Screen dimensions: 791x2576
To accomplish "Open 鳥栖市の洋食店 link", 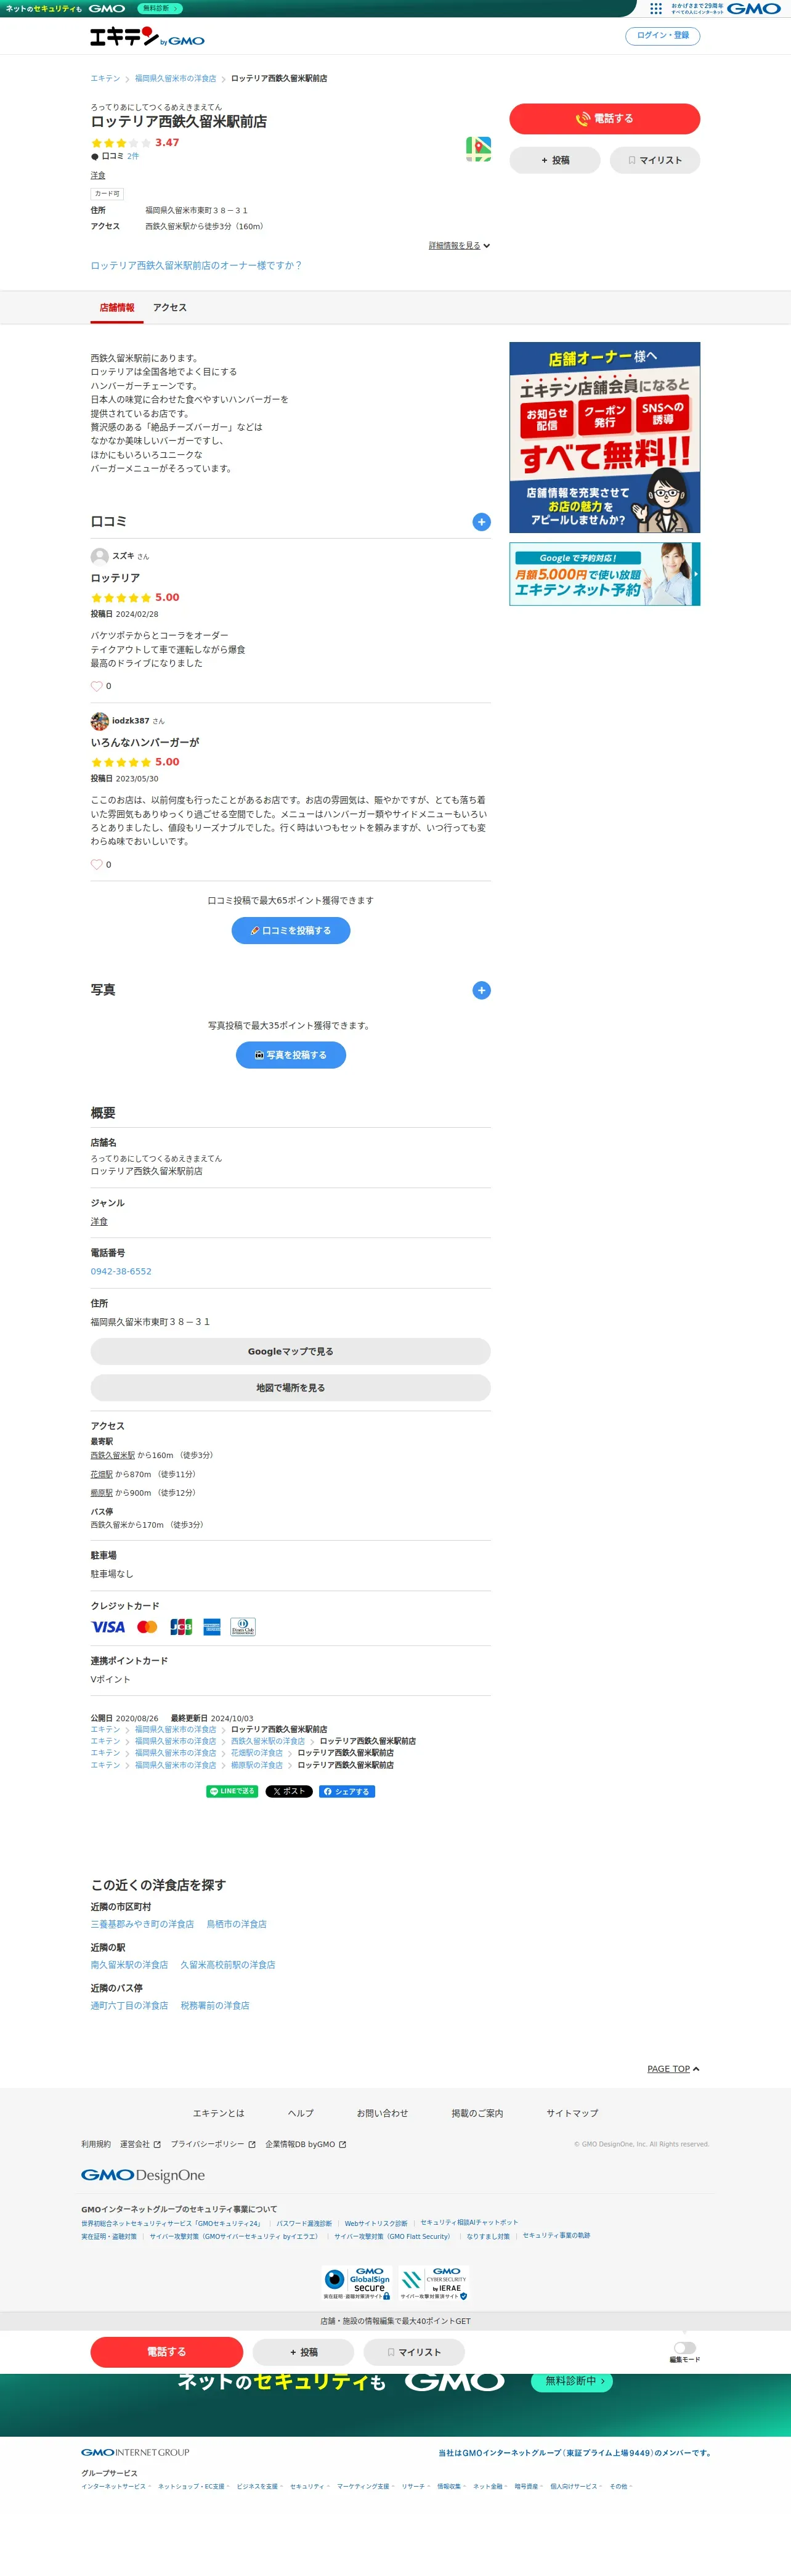I will tap(236, 1924).
